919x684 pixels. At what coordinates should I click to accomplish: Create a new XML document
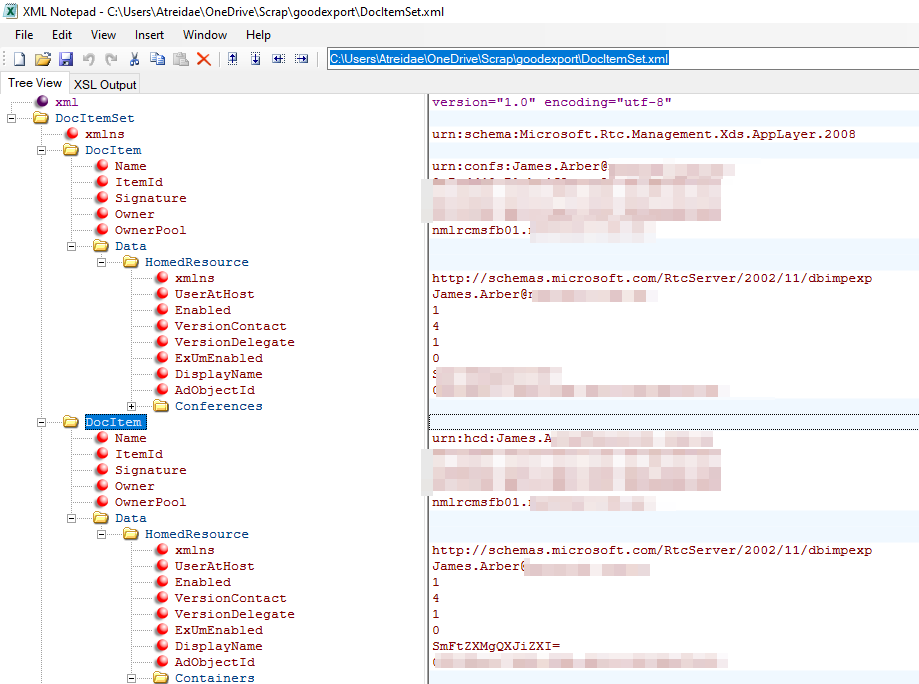pos(19,59)
